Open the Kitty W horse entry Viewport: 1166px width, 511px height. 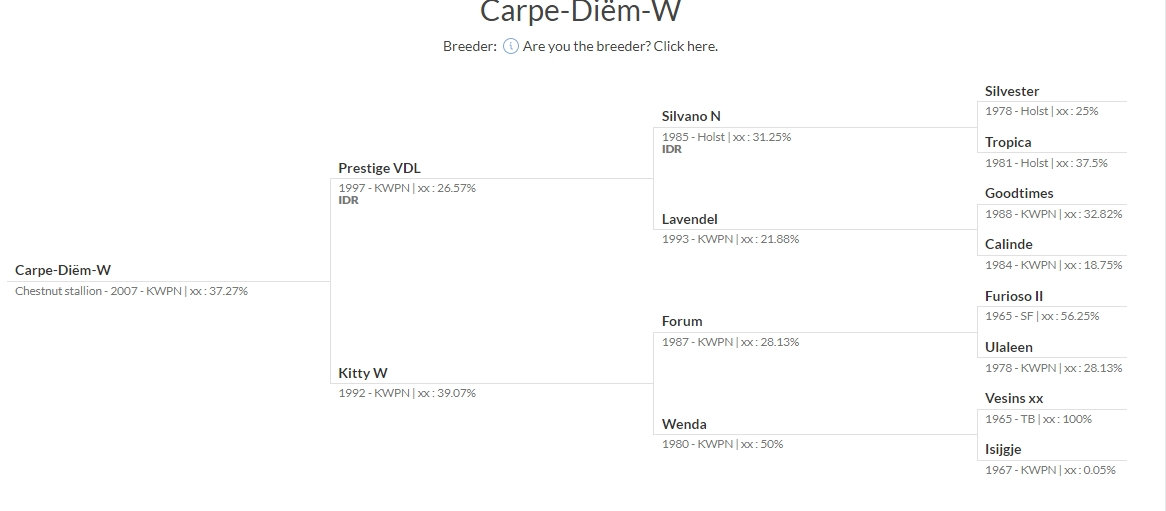[363, 373]
